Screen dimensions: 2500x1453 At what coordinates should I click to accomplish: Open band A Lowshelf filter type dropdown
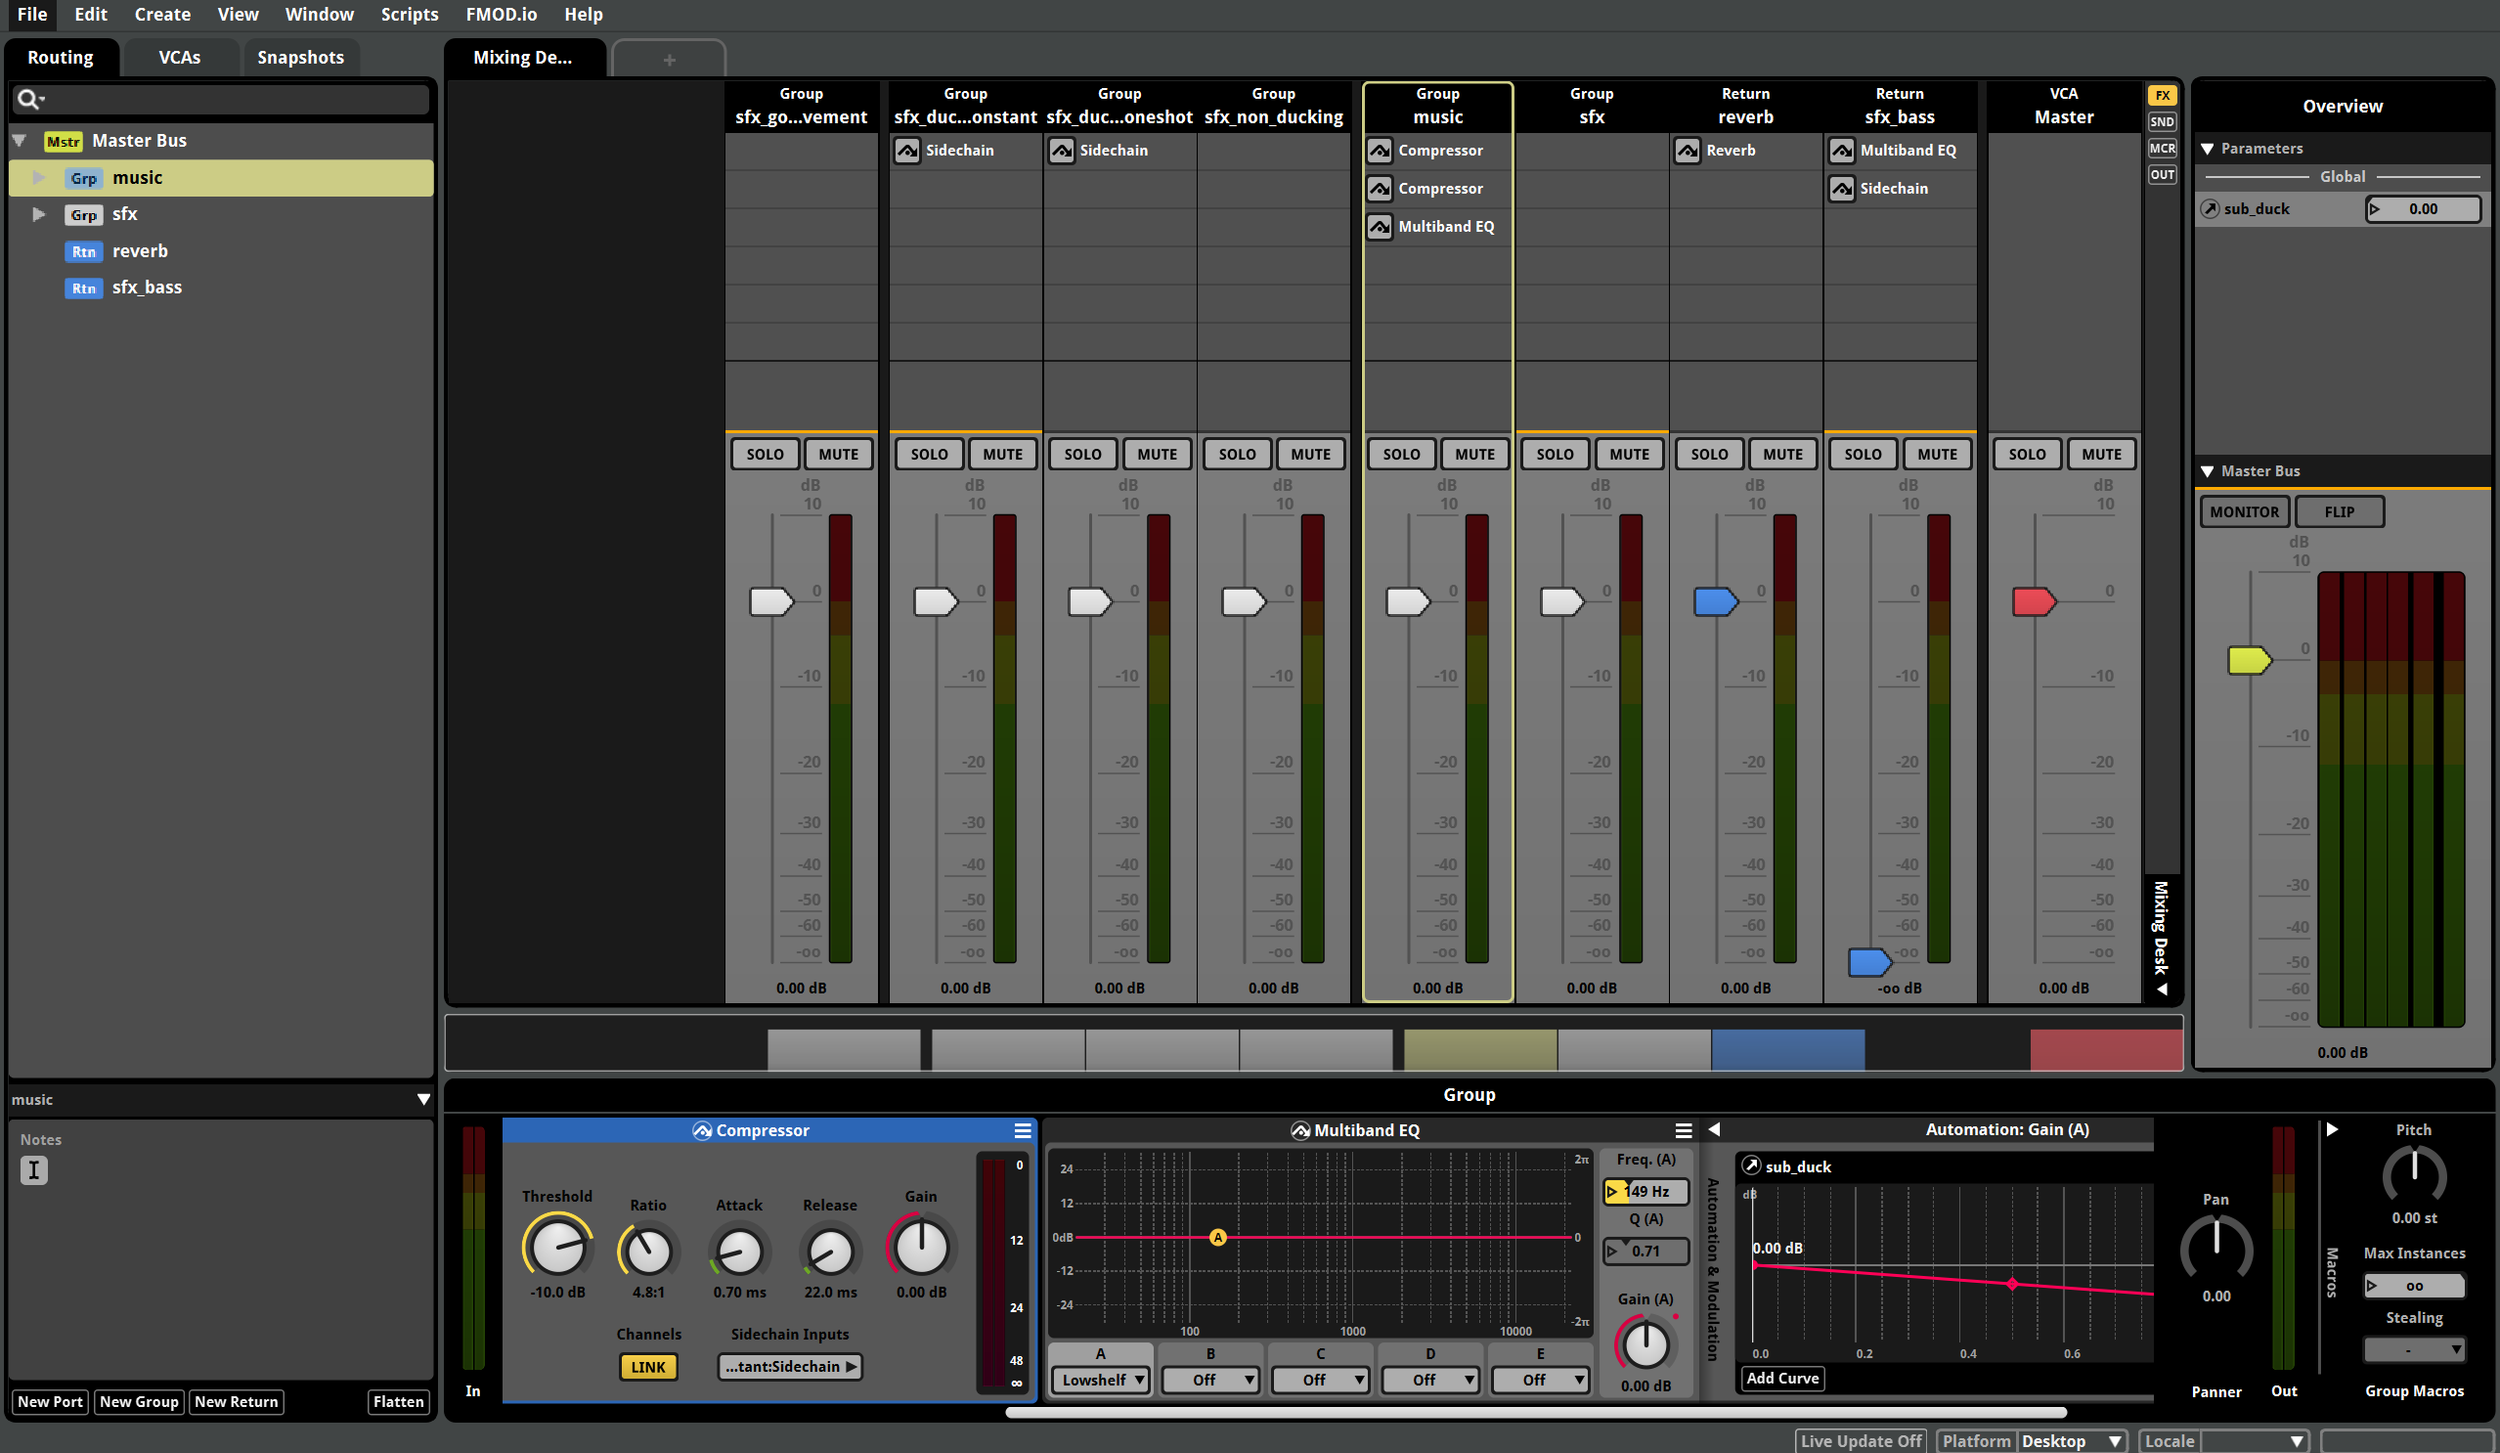1100,1380
